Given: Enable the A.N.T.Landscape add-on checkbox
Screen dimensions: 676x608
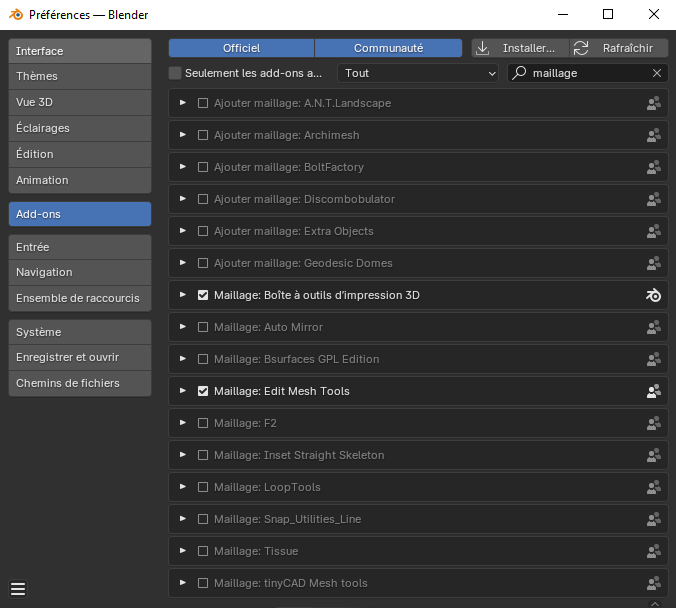Looking at the screenshot, I should [x=203, y=103].
